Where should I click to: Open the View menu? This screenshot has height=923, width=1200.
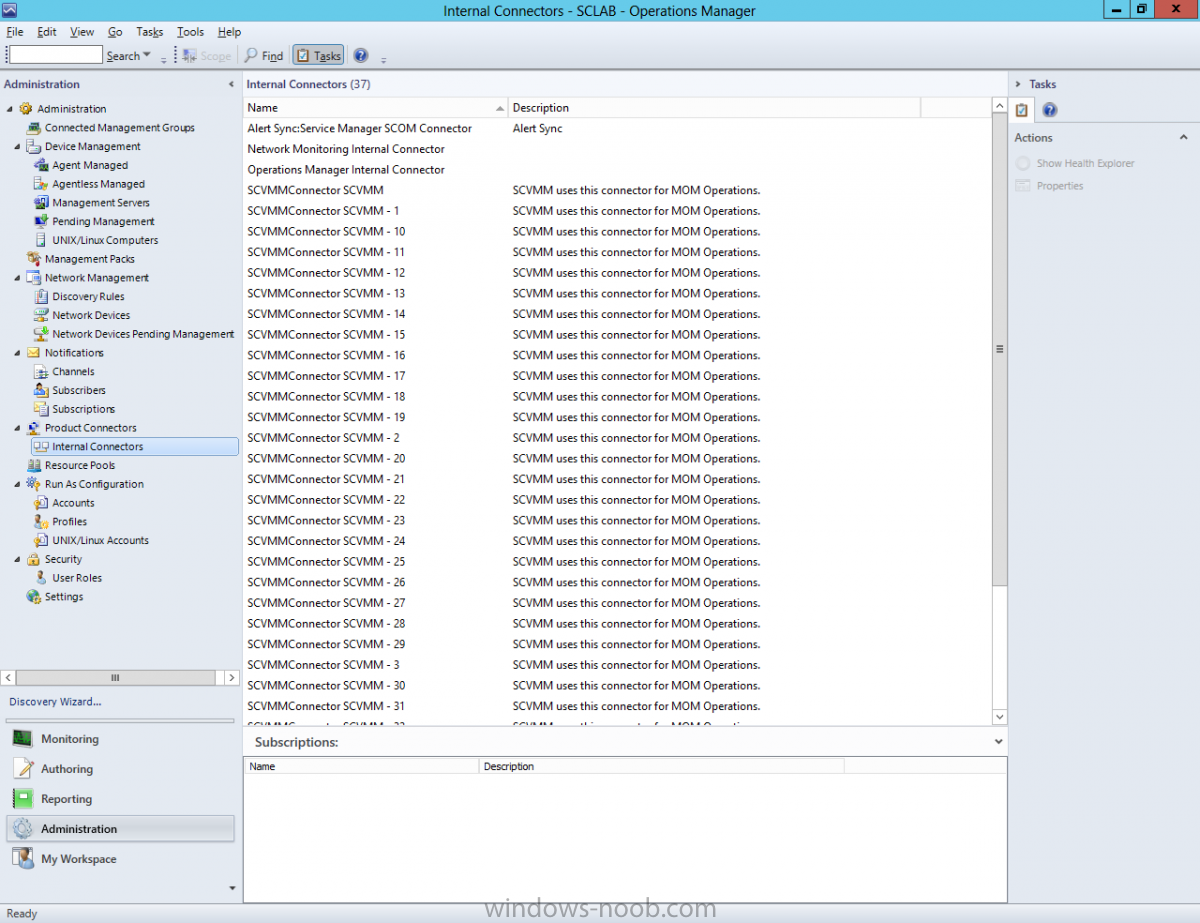82,32
